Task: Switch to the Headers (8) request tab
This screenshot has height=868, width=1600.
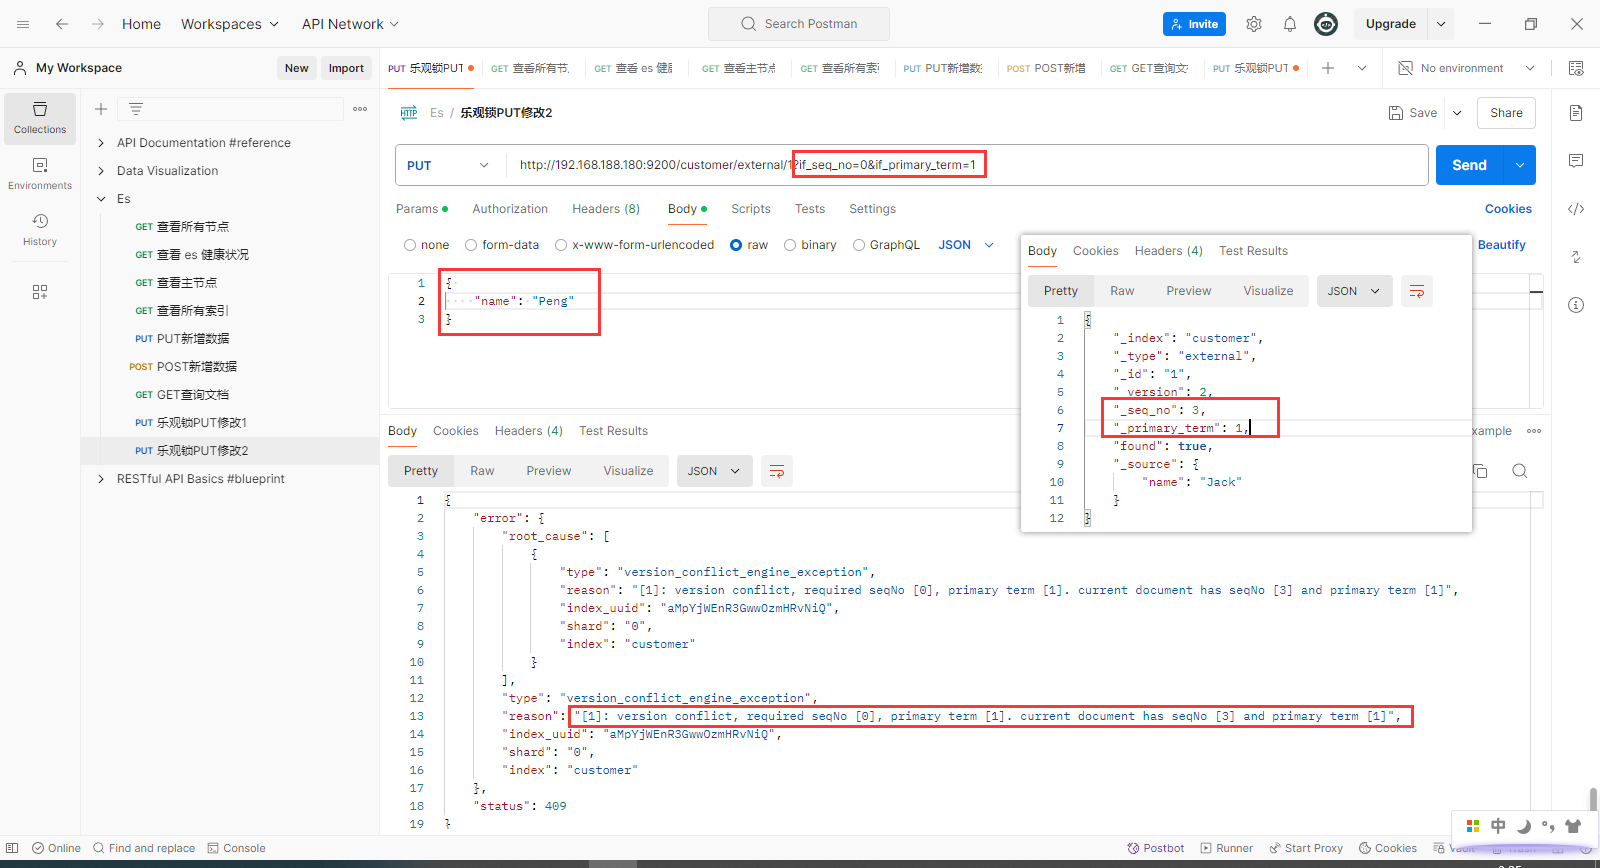Action: pyautogui.click(x=606, y=209)
